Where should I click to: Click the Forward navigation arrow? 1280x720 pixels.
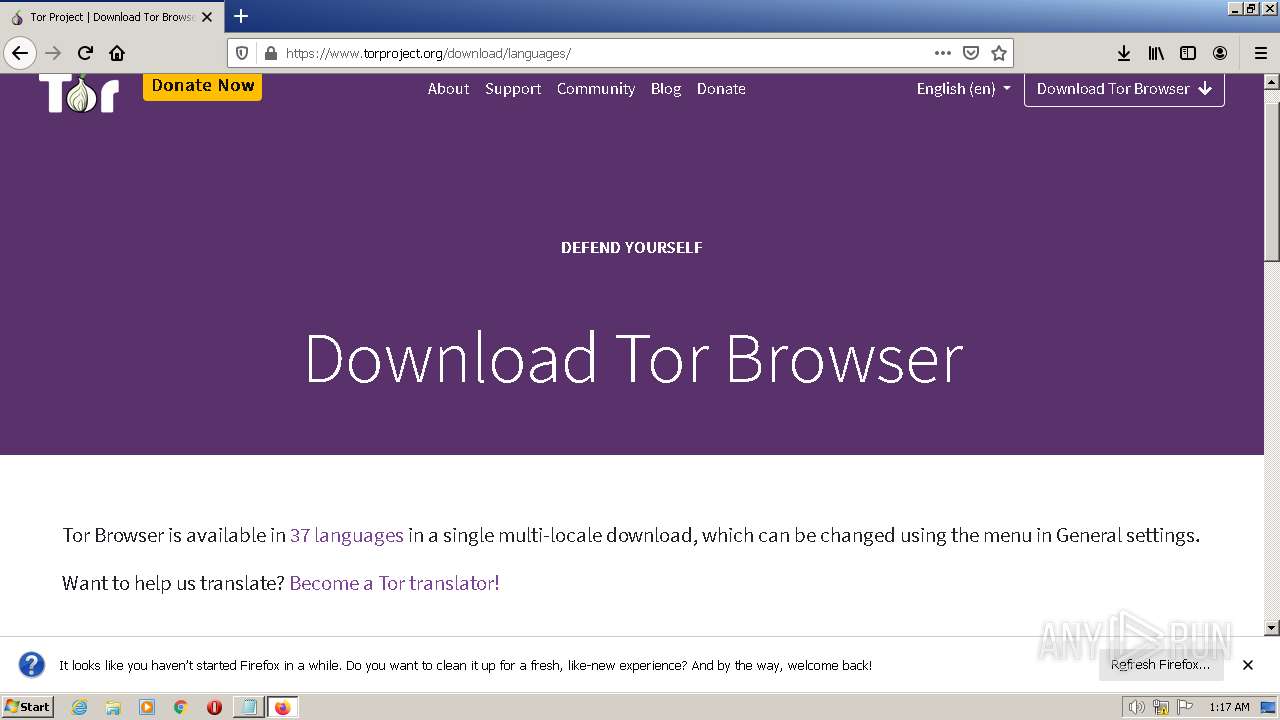tap(53, 53)
